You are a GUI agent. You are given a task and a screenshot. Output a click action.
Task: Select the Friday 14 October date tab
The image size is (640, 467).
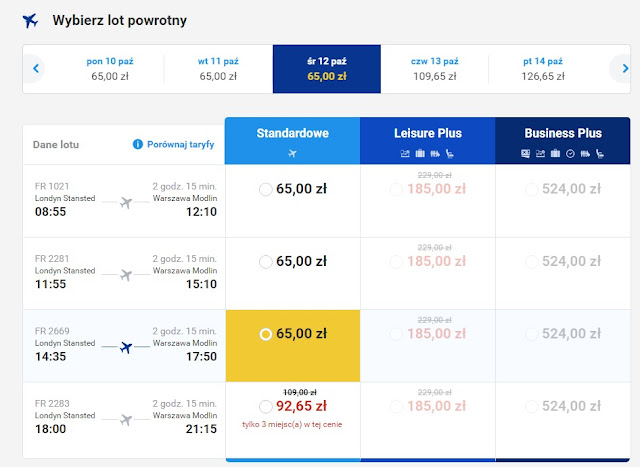tap(543, 69)
